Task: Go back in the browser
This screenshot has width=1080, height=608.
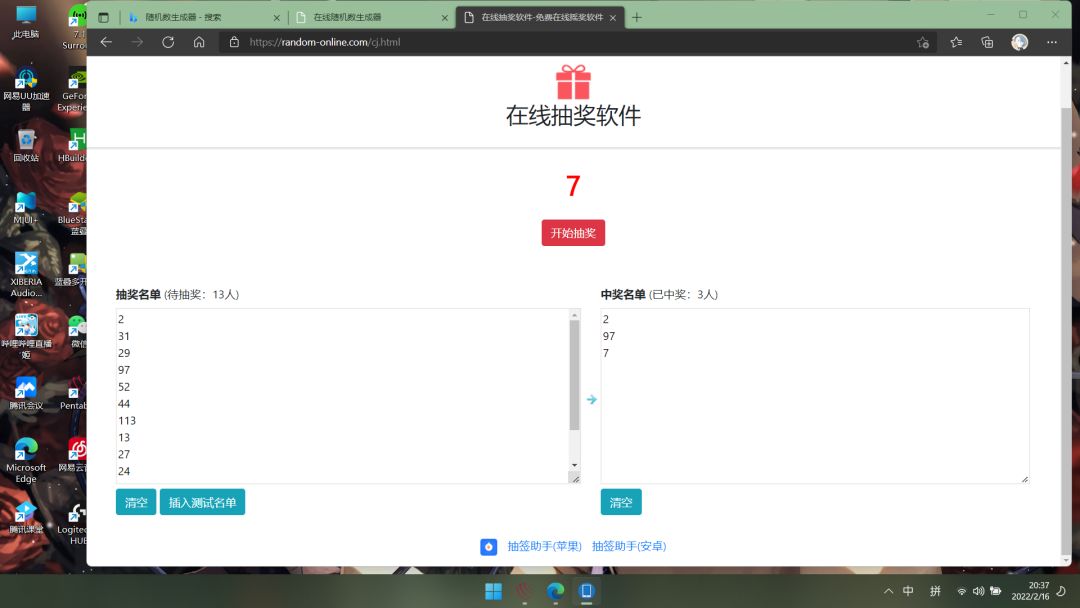Action: pos(106,42)
